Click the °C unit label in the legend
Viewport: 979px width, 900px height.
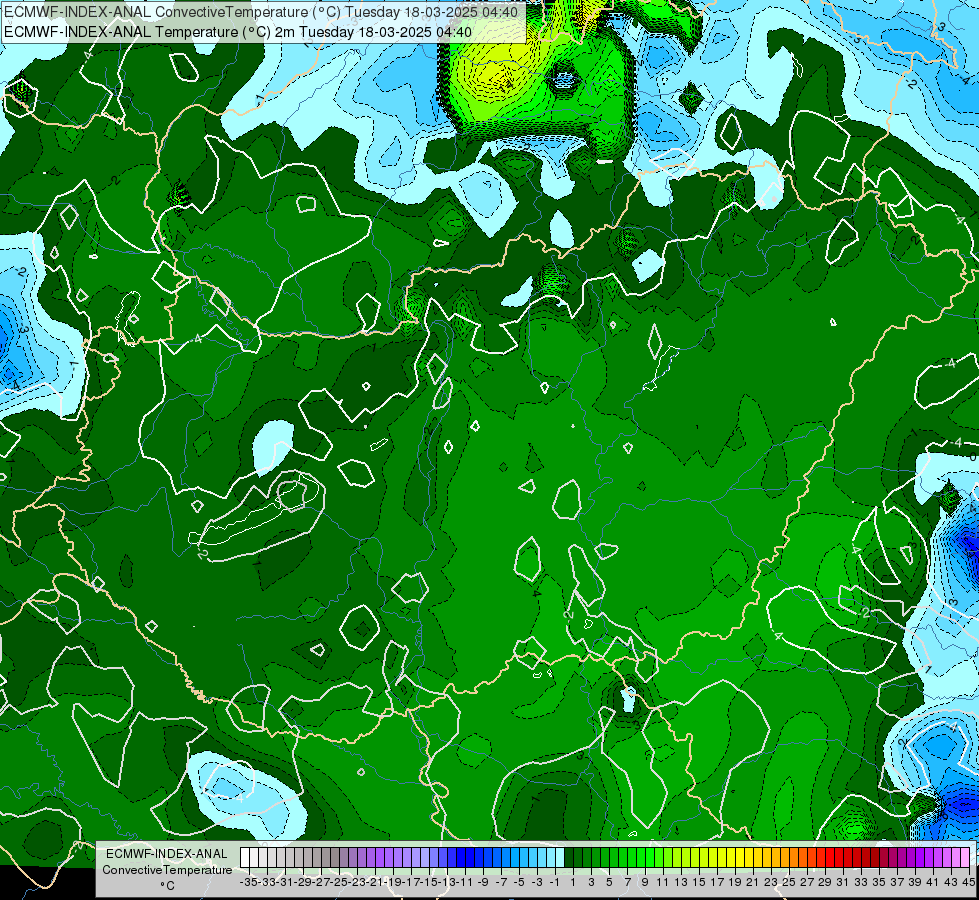pyautogui.click(x=167, y=886)
